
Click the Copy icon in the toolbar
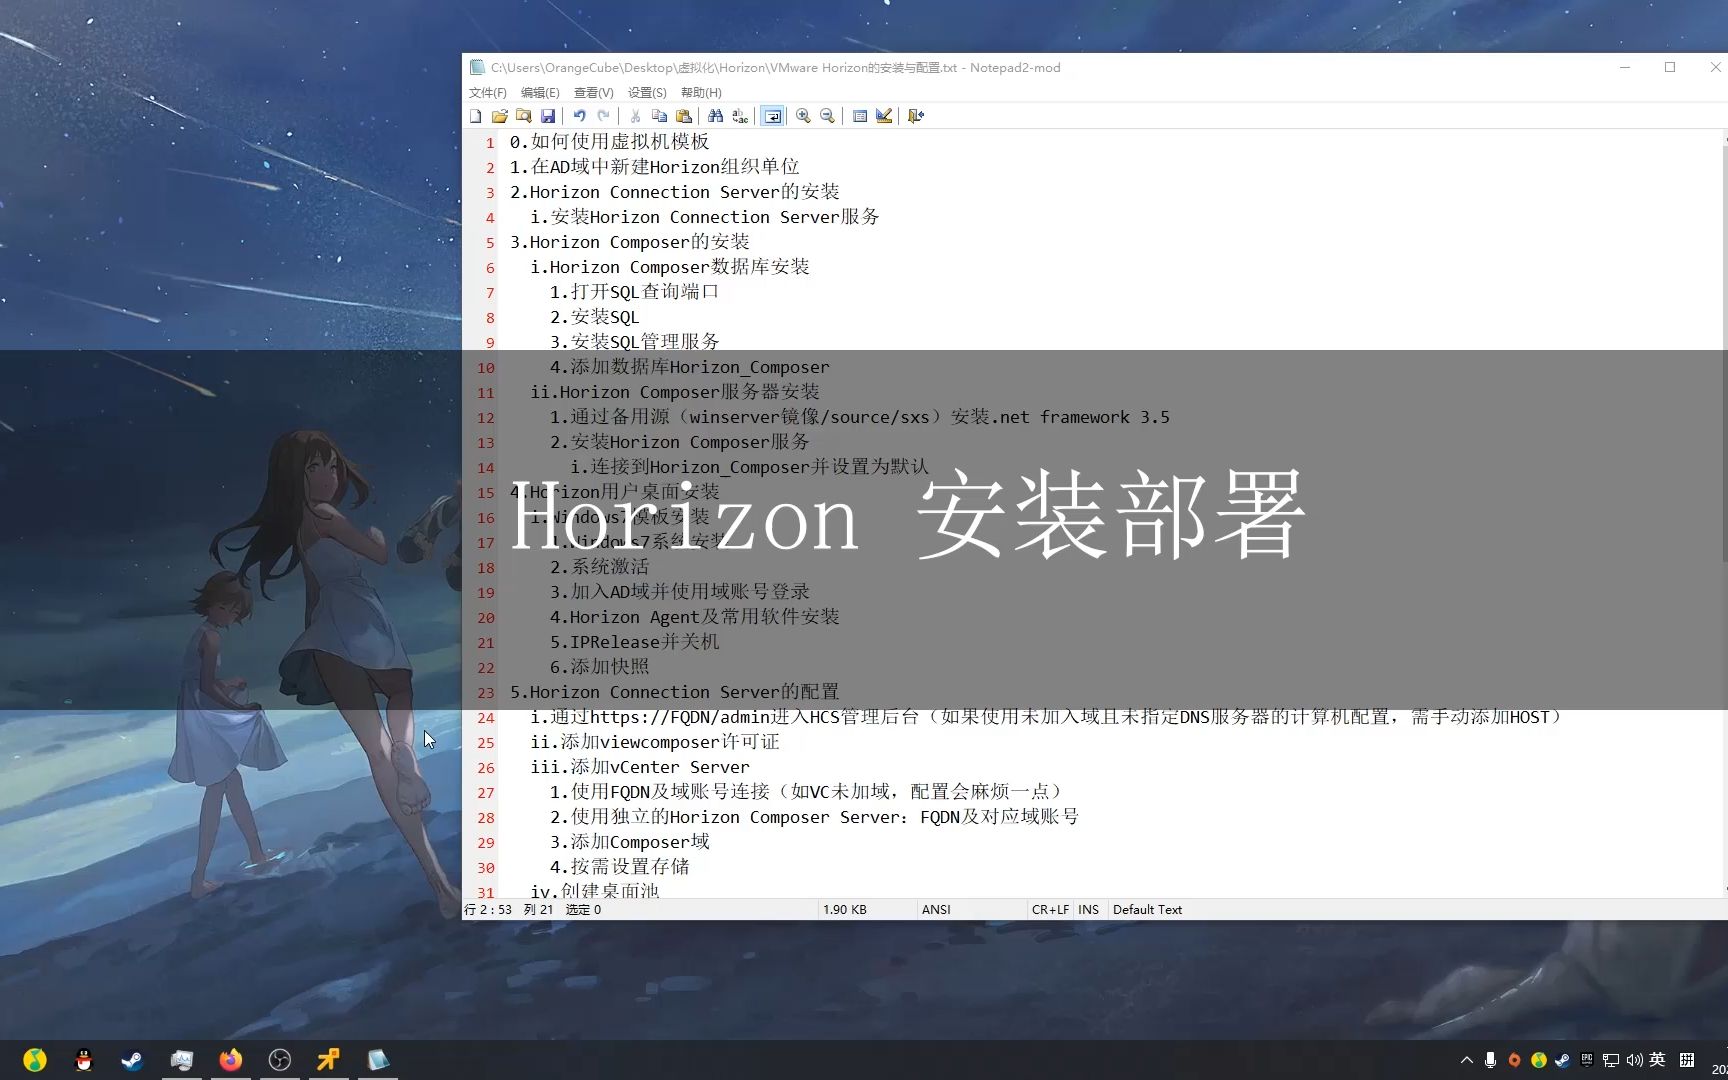pos(659,116)
